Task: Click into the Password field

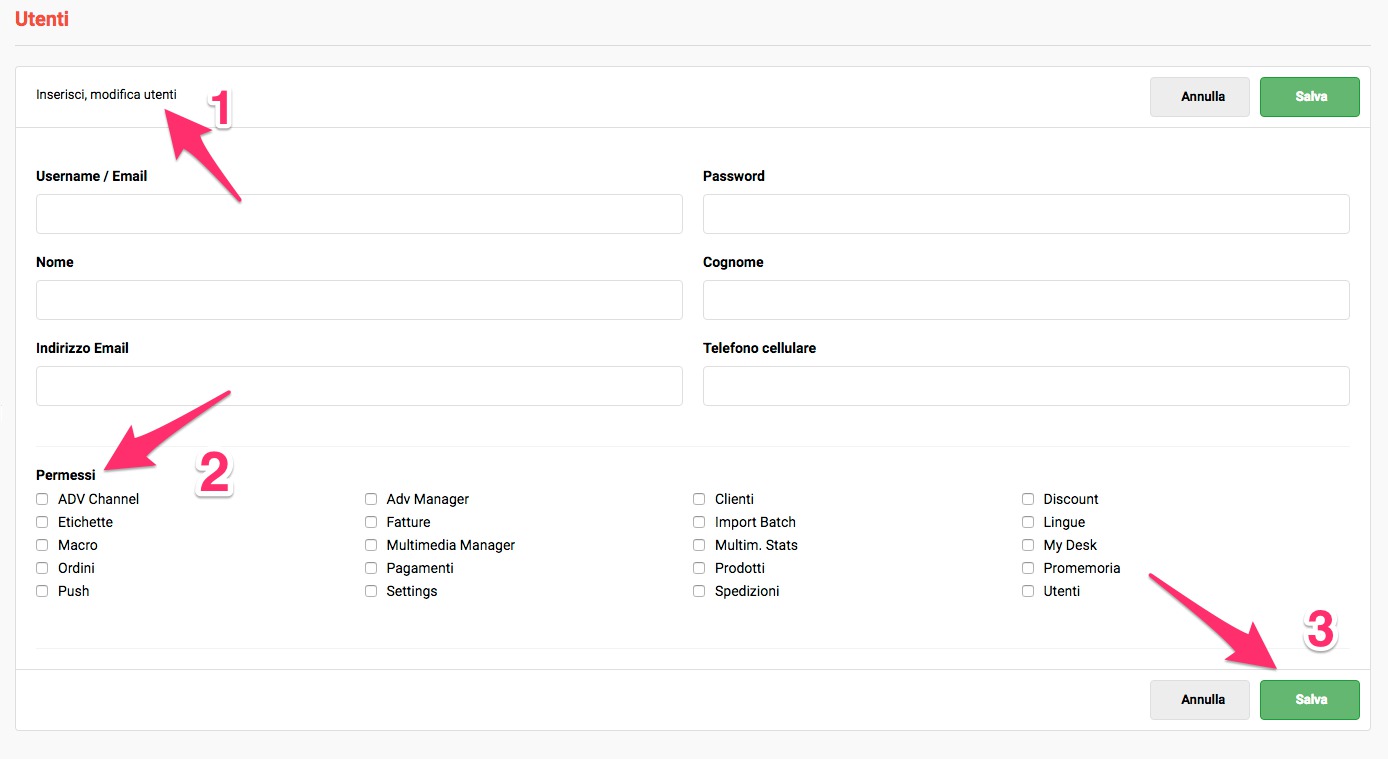Action: [1026, 214]
